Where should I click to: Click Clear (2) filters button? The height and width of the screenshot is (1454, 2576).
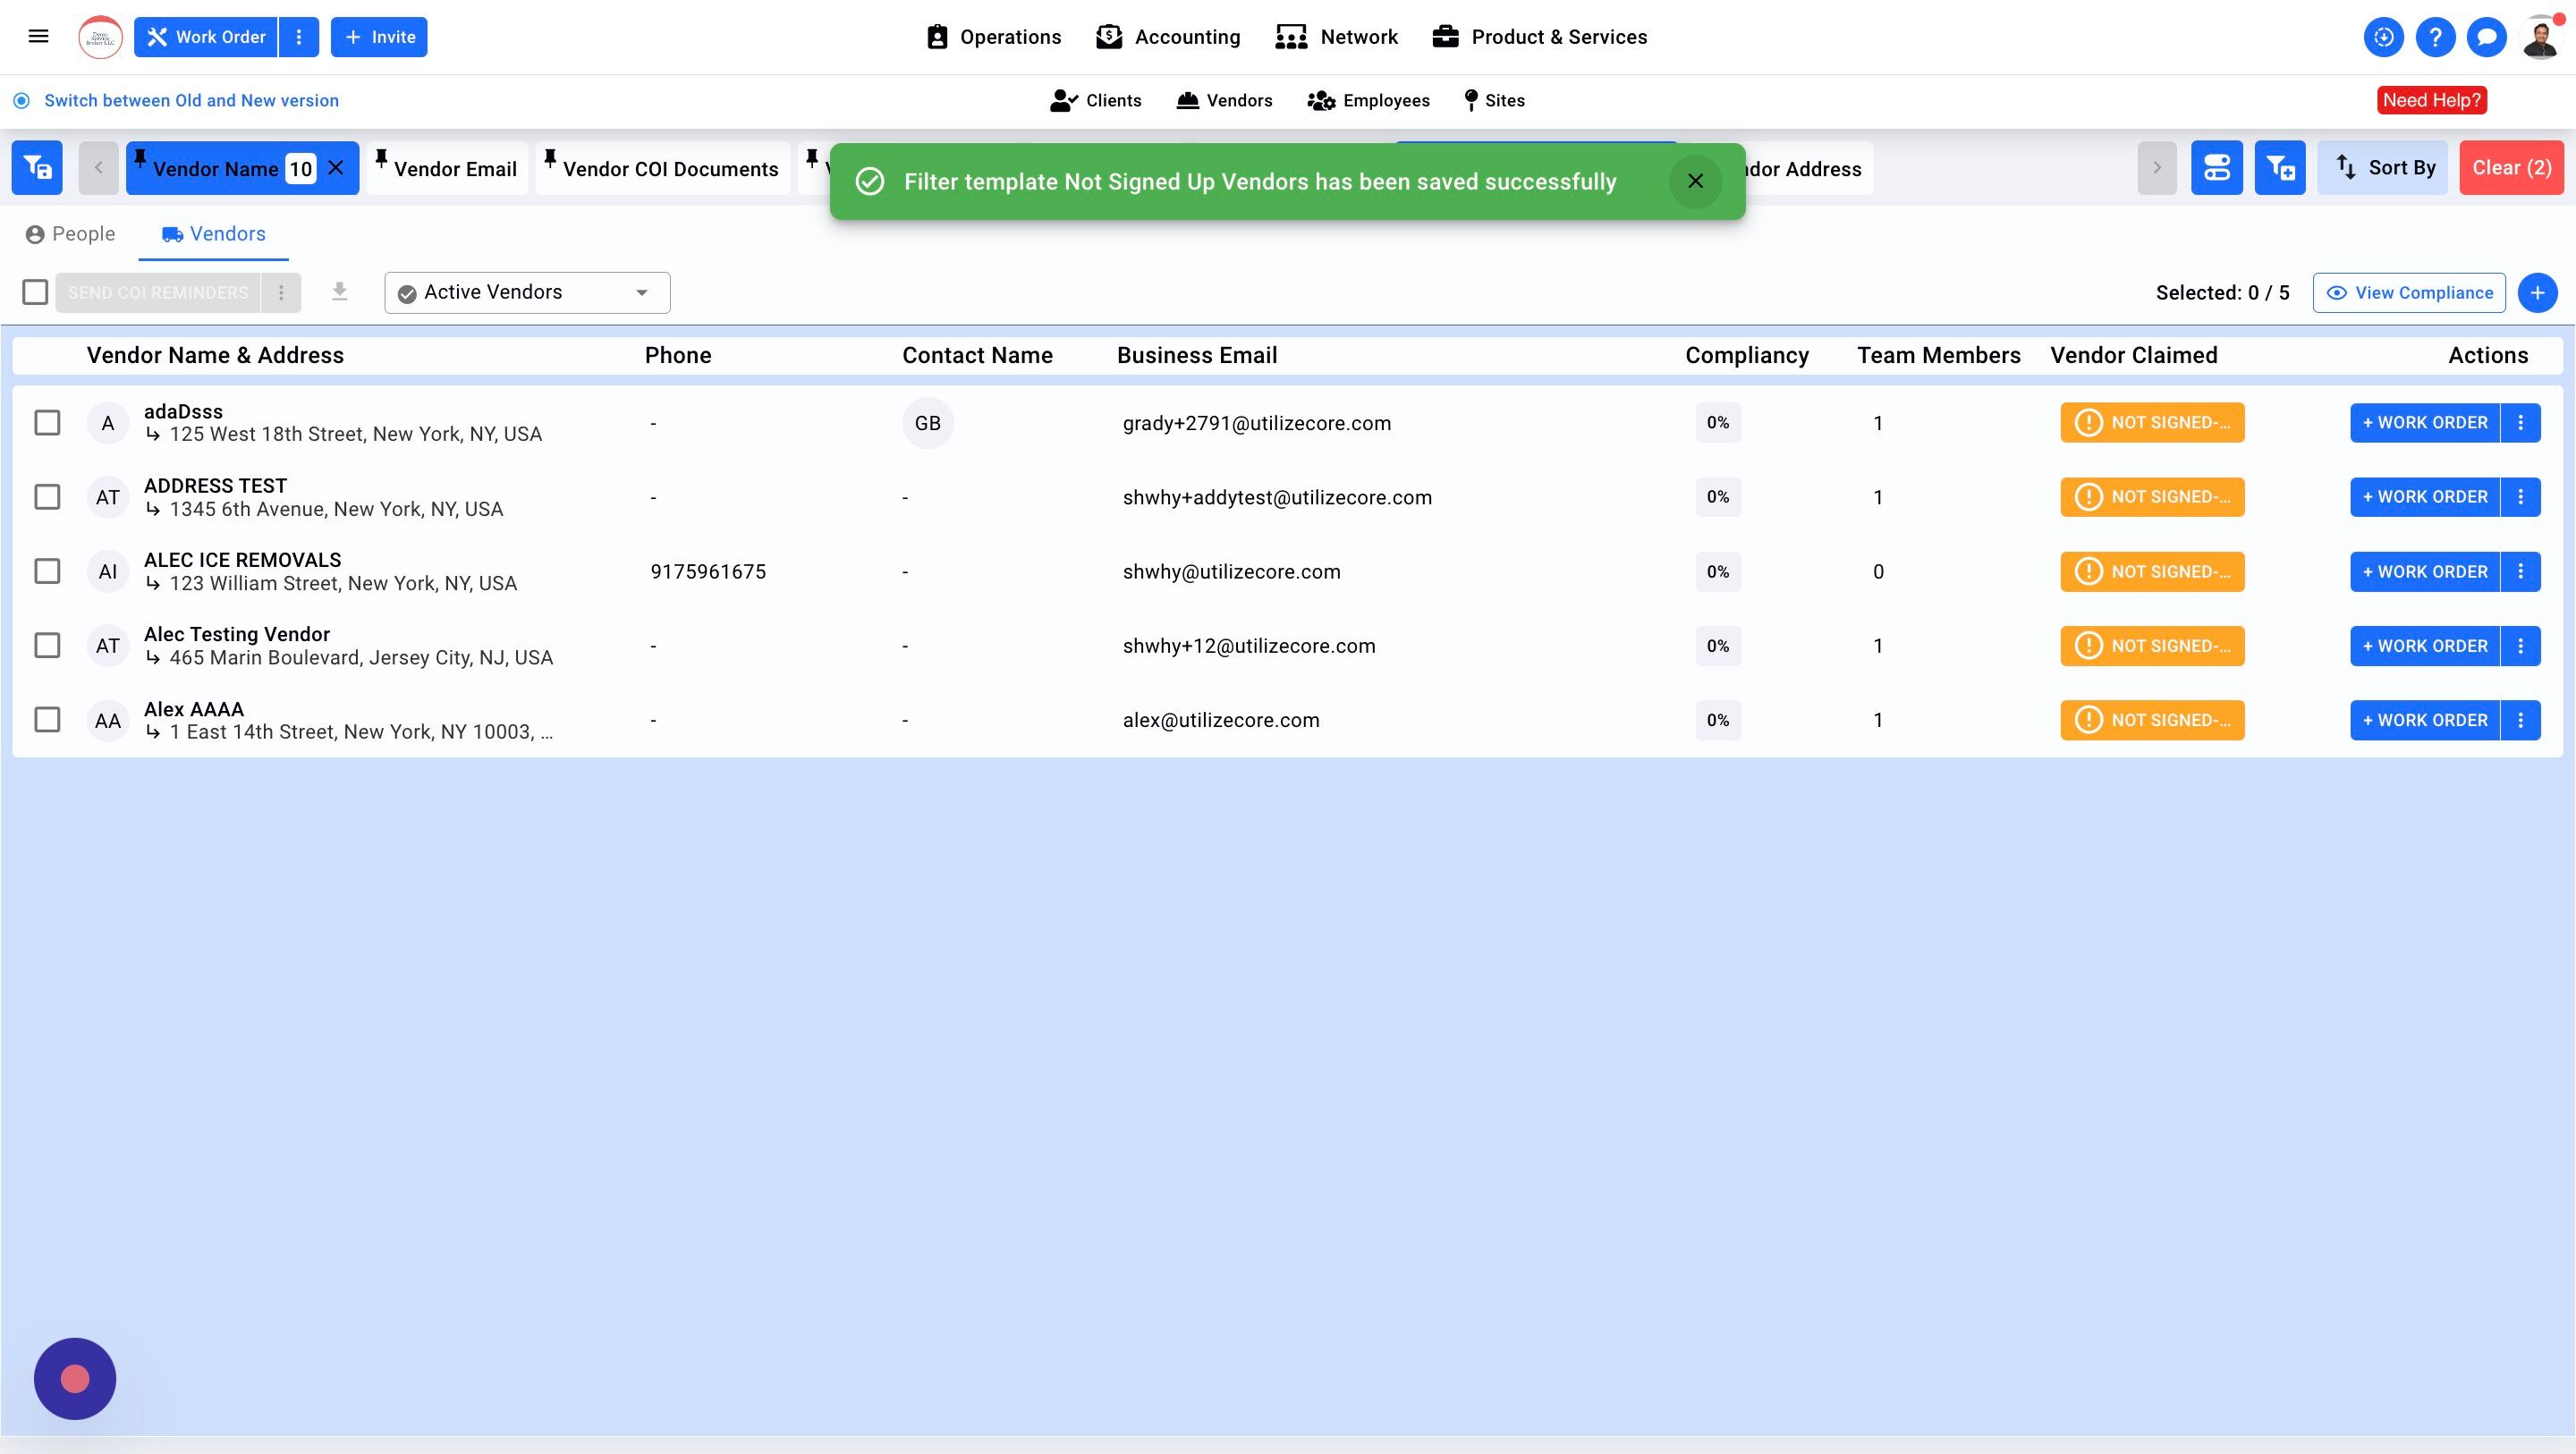click(x=2511, y=168)
